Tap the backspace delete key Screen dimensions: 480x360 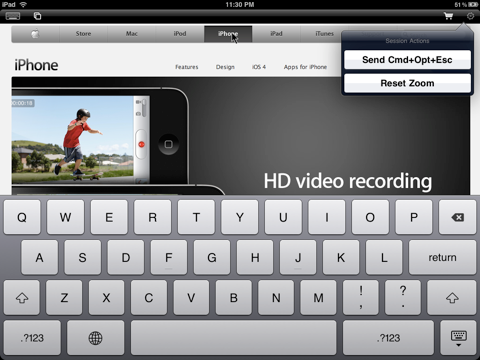457,217
